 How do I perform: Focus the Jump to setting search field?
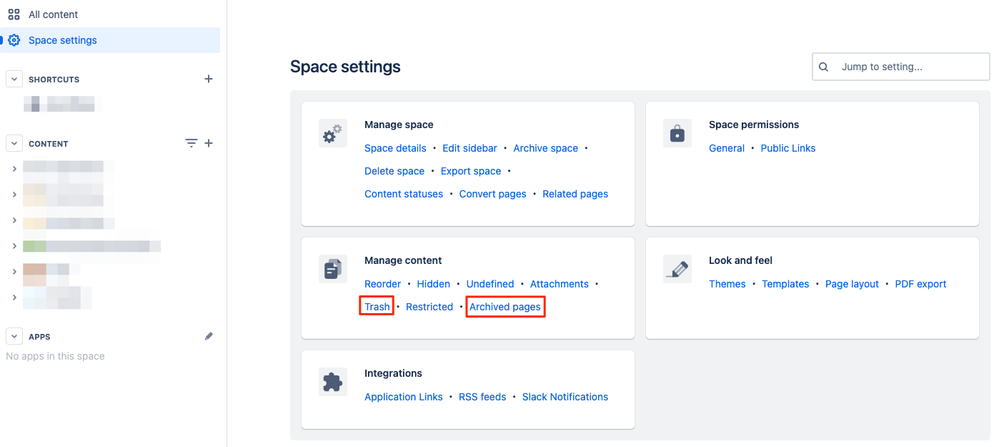[901, 66]
